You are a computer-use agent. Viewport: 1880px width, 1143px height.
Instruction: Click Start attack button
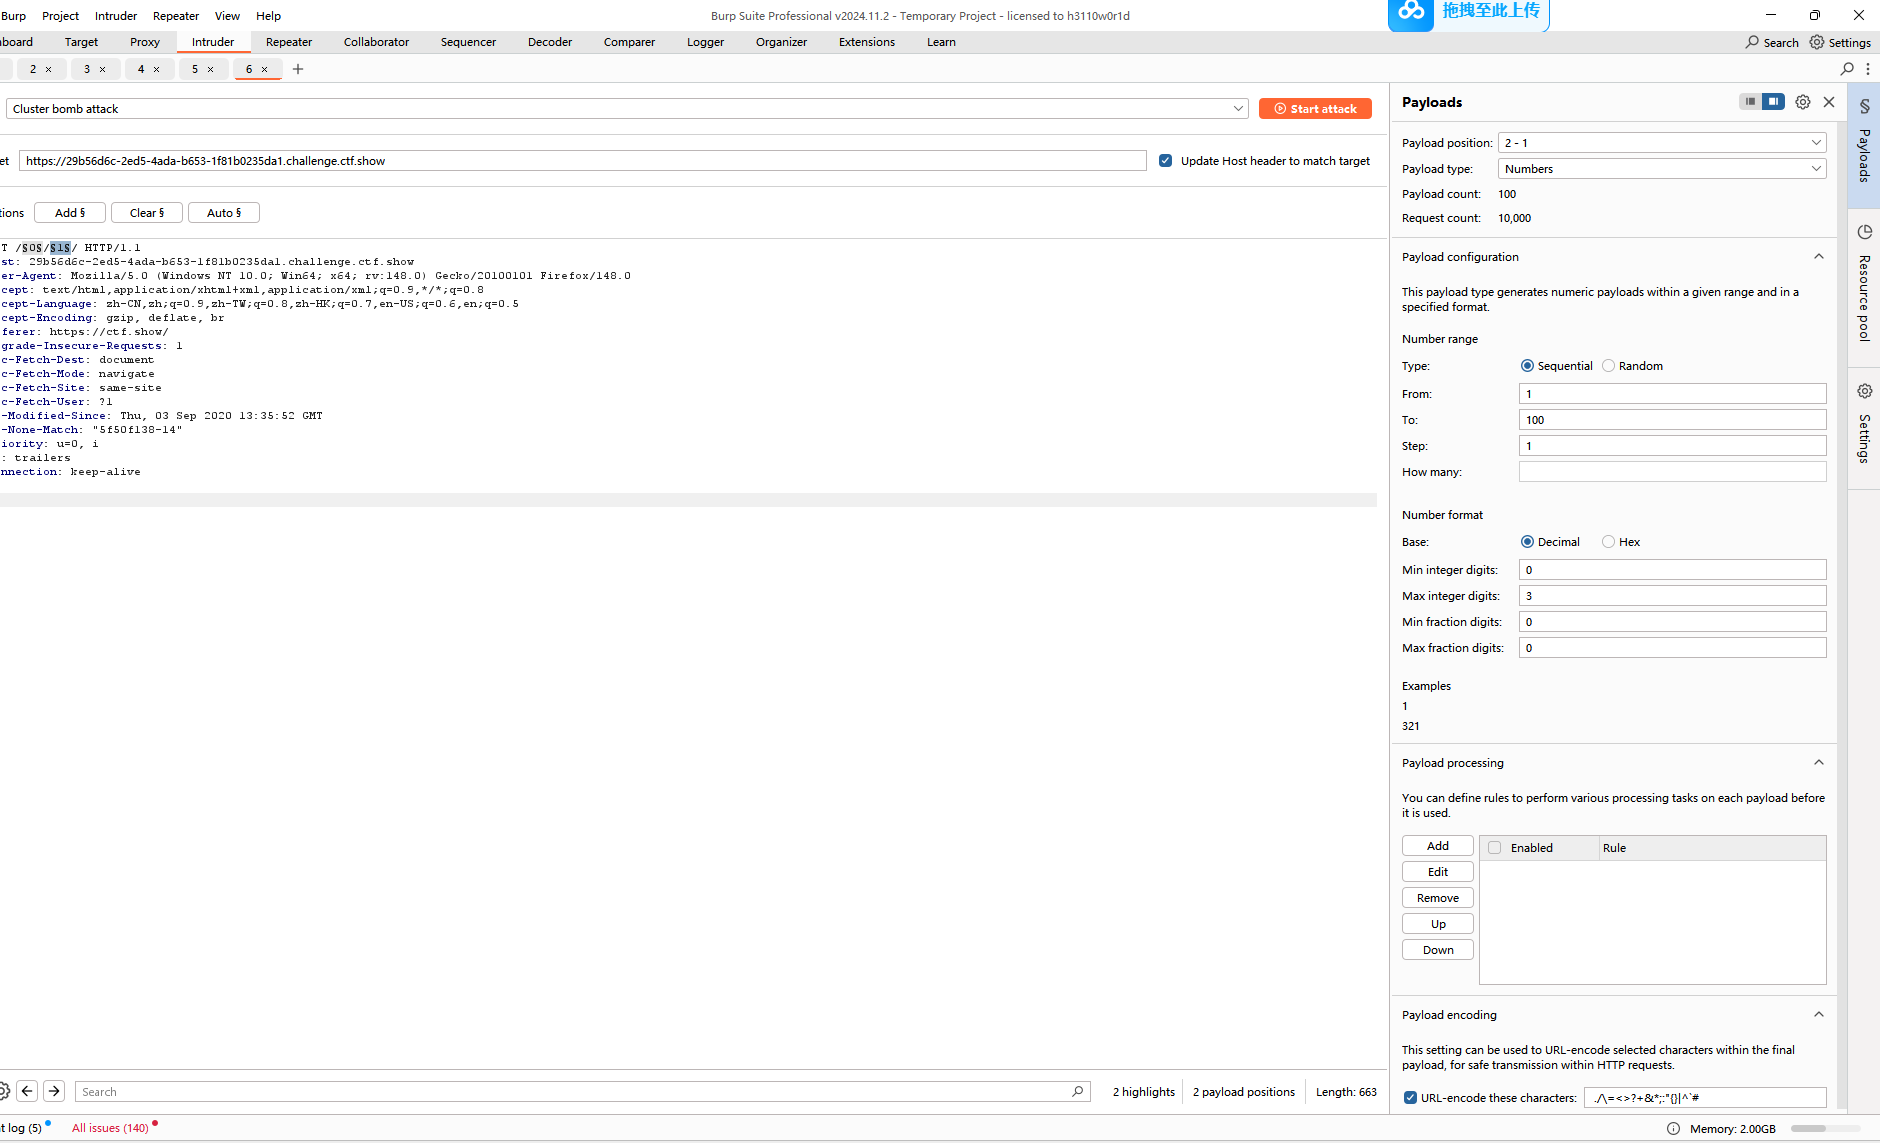[x=1315, y=109]
